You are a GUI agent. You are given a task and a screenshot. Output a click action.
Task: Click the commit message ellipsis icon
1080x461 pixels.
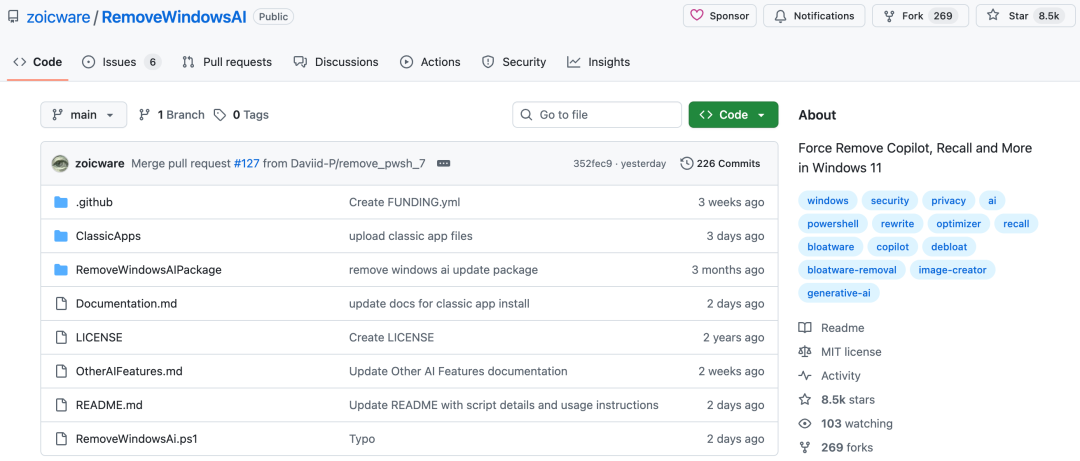(x=444, y=163)
